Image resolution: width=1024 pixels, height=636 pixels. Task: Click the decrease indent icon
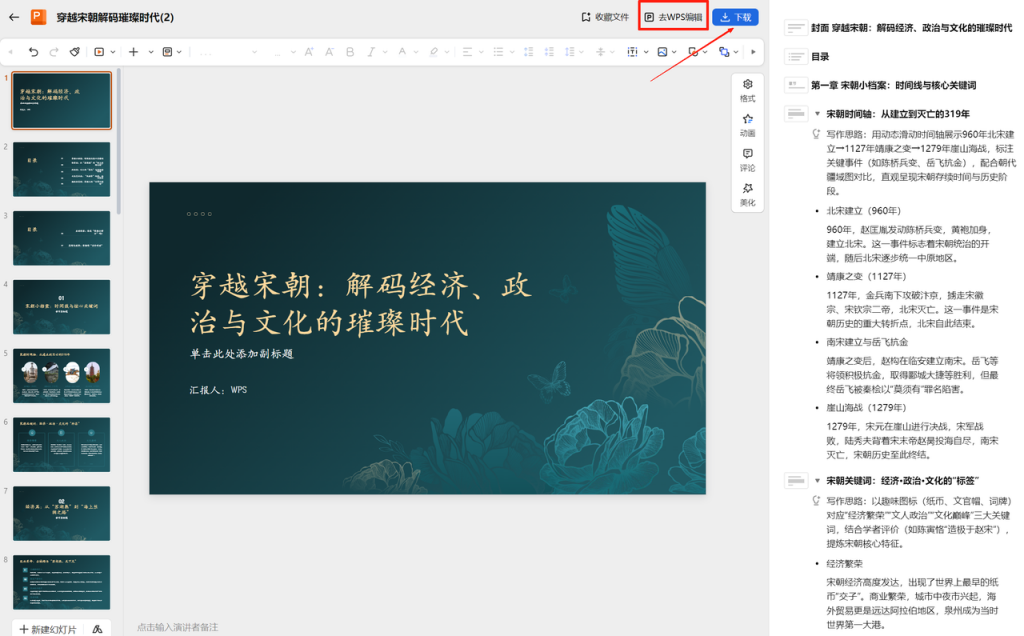point(529,52)
